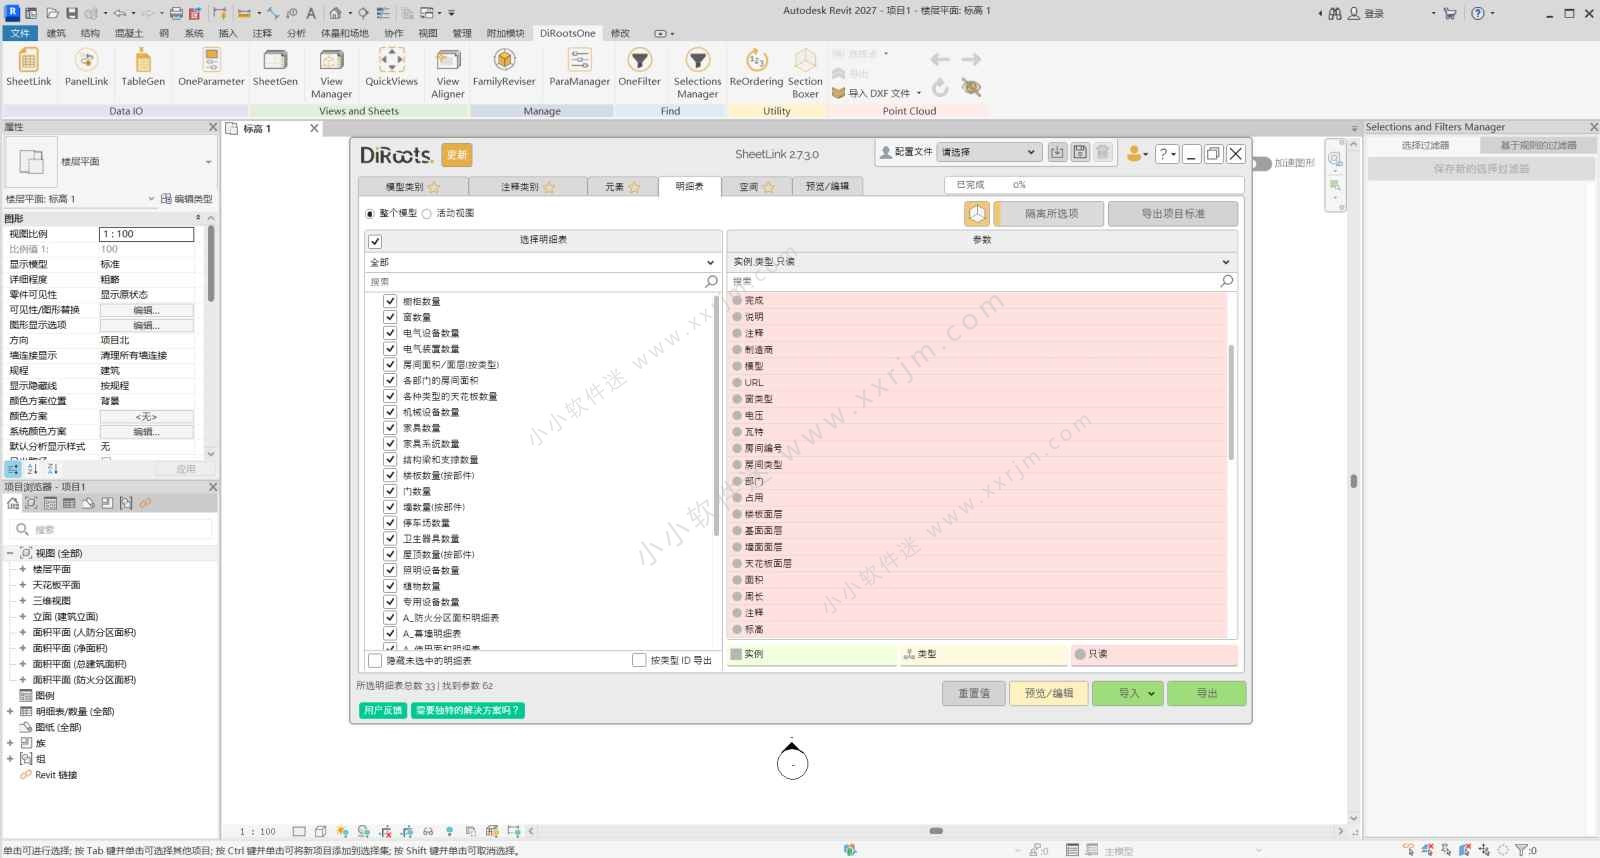Click the 重置值 button
Screen dimensions: 1600x858
click(974, 693)
